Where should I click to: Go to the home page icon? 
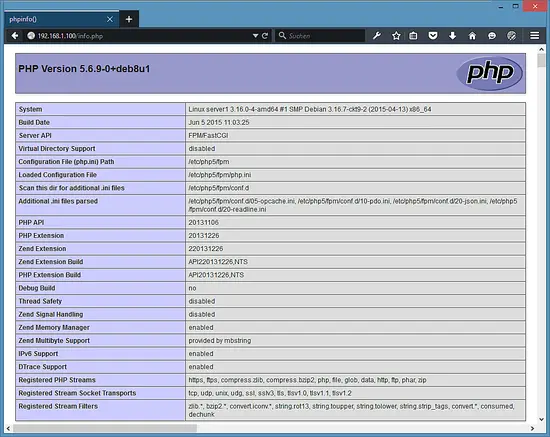click(472, 35)
